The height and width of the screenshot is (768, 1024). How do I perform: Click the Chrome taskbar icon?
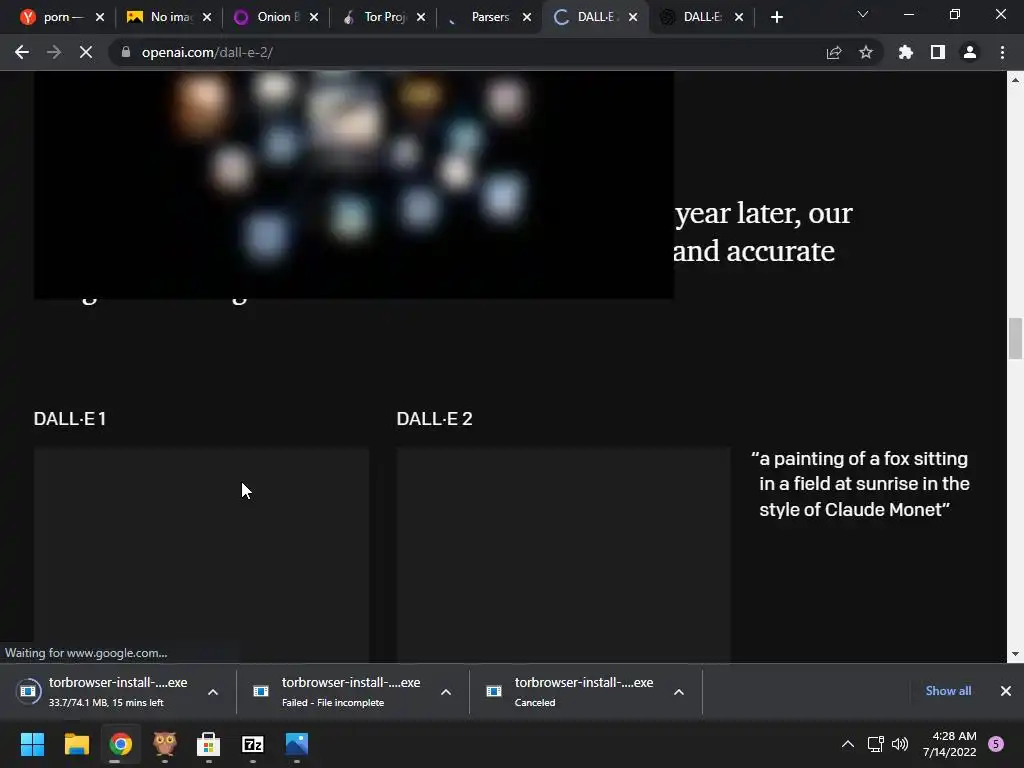pyautogui.click(x=120, y=744)
